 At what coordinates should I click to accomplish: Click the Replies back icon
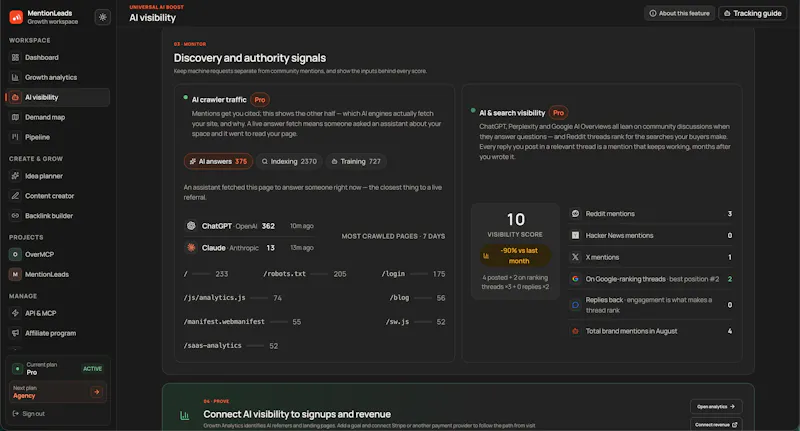tap(576, 305)
